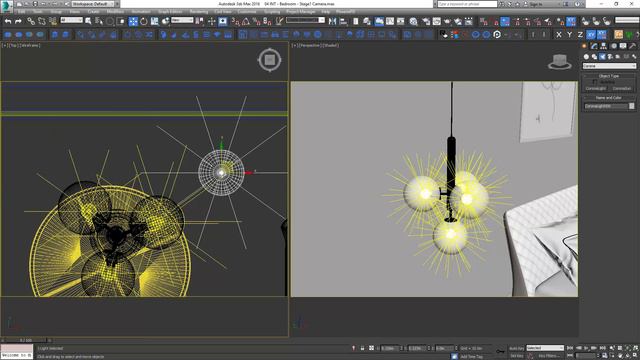
Task: Click the time slider at 0 / 100
Action: pyautogui.click(x=26, y=340)
